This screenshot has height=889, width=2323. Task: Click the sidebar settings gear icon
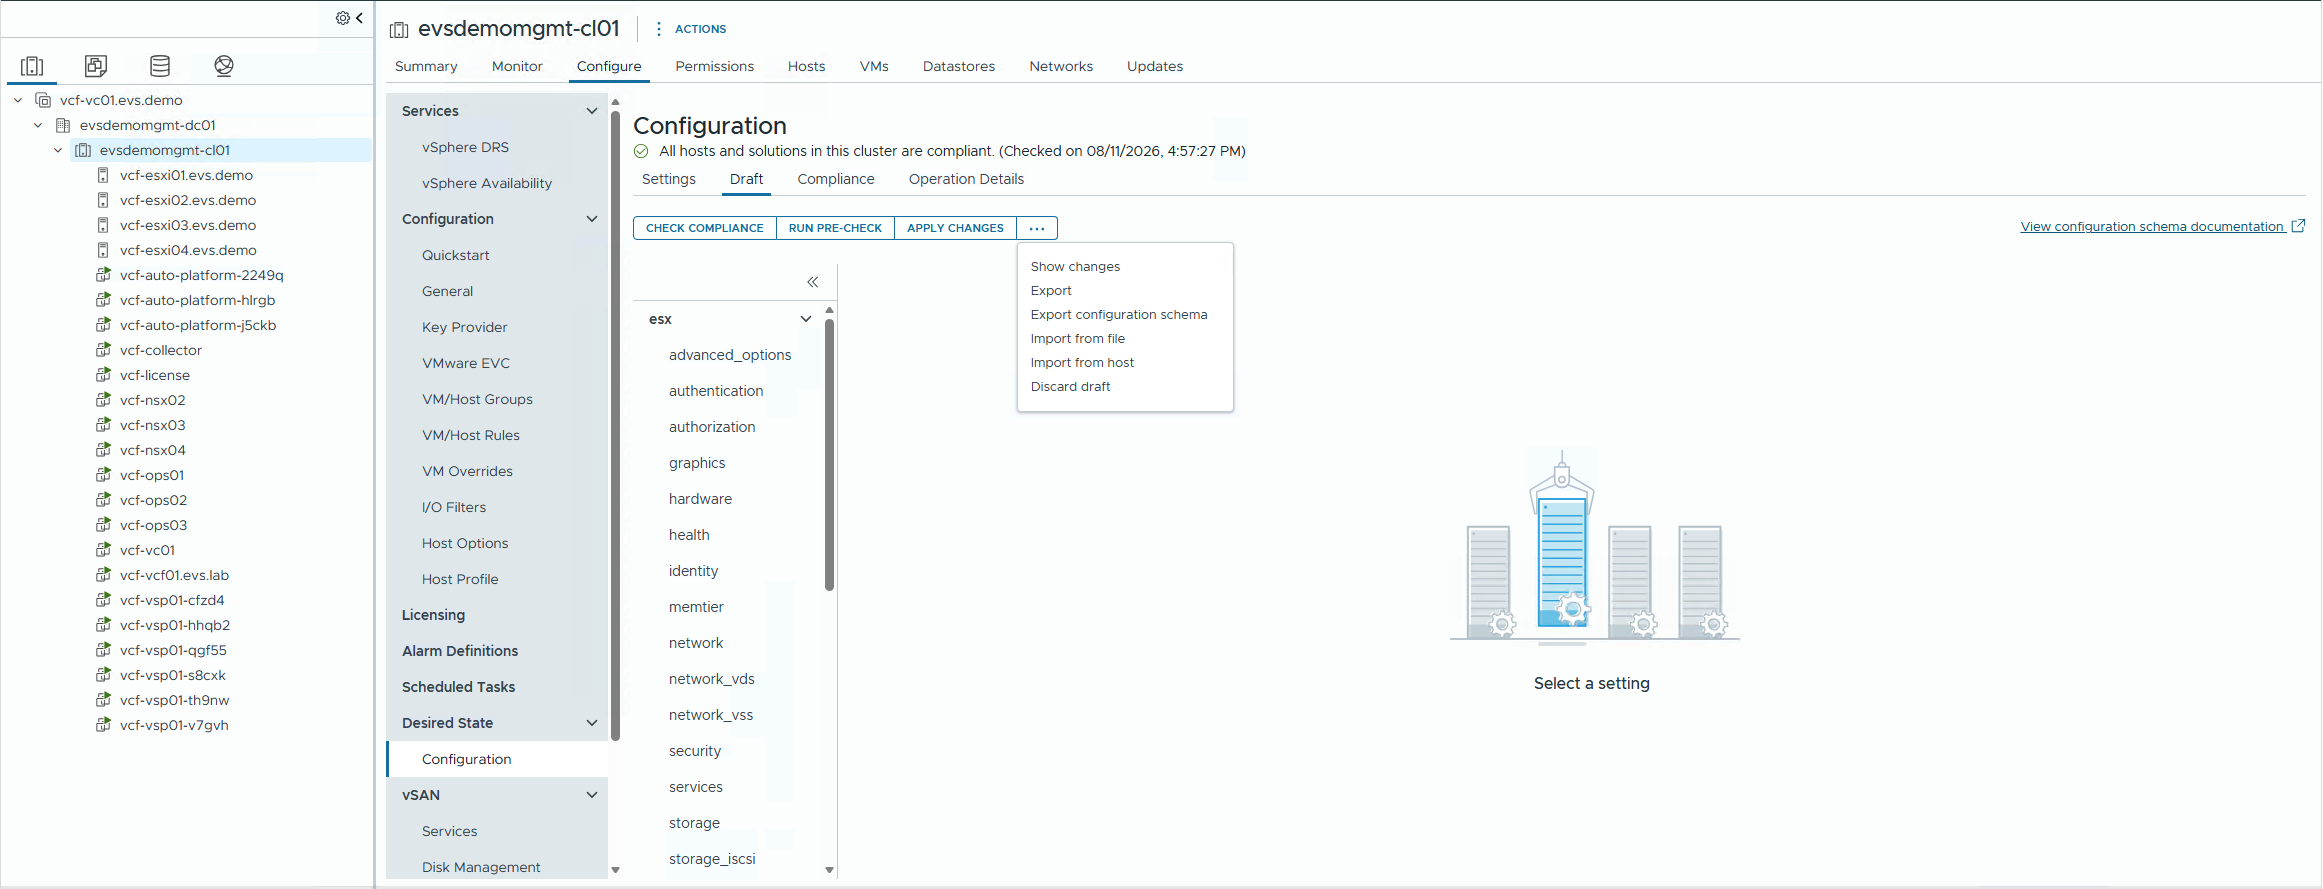pyautogui.click(x=343, y=18)
